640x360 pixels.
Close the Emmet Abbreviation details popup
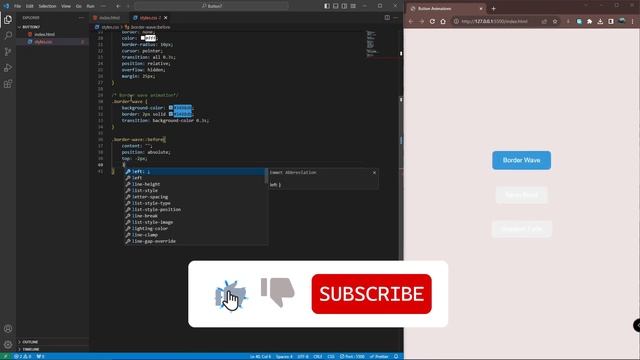pos(374,173)
